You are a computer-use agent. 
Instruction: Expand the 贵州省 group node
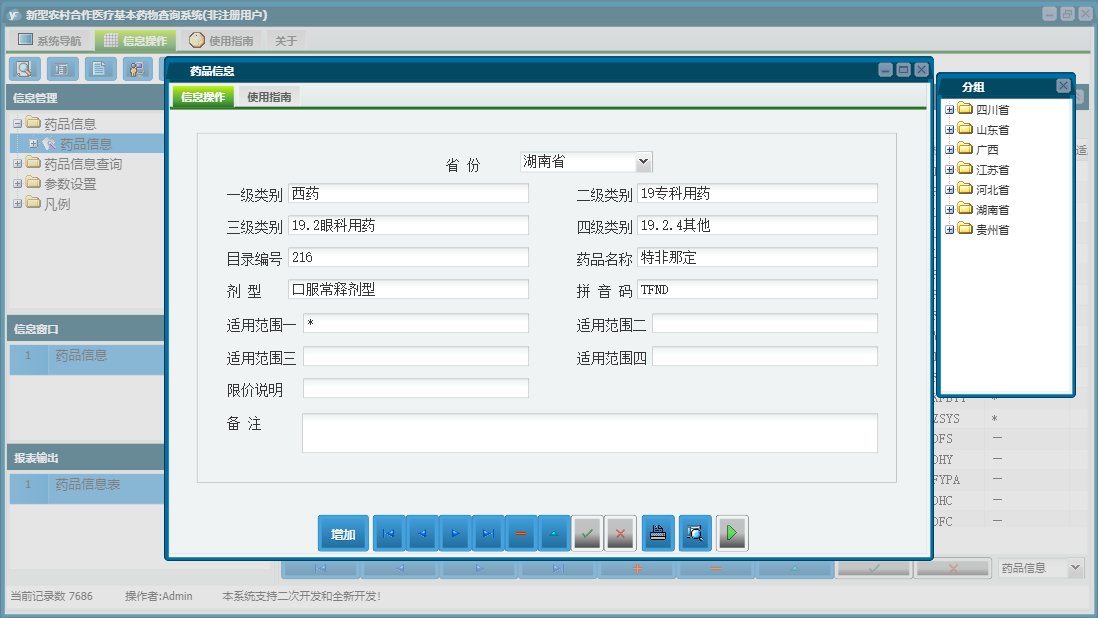click(950, 229)
